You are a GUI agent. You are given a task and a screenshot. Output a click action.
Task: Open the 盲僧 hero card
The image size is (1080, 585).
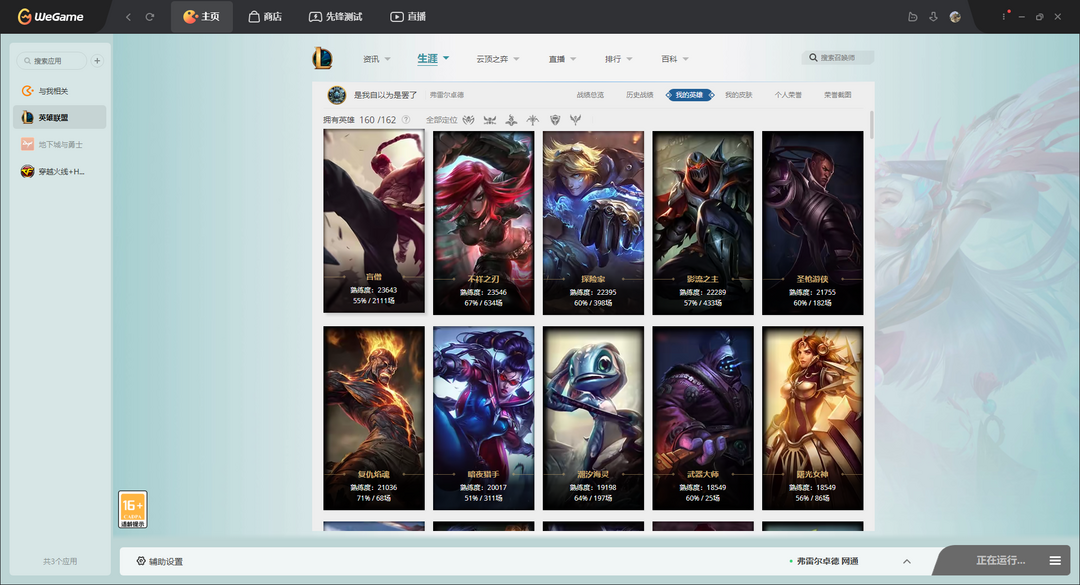click(374, 221)
